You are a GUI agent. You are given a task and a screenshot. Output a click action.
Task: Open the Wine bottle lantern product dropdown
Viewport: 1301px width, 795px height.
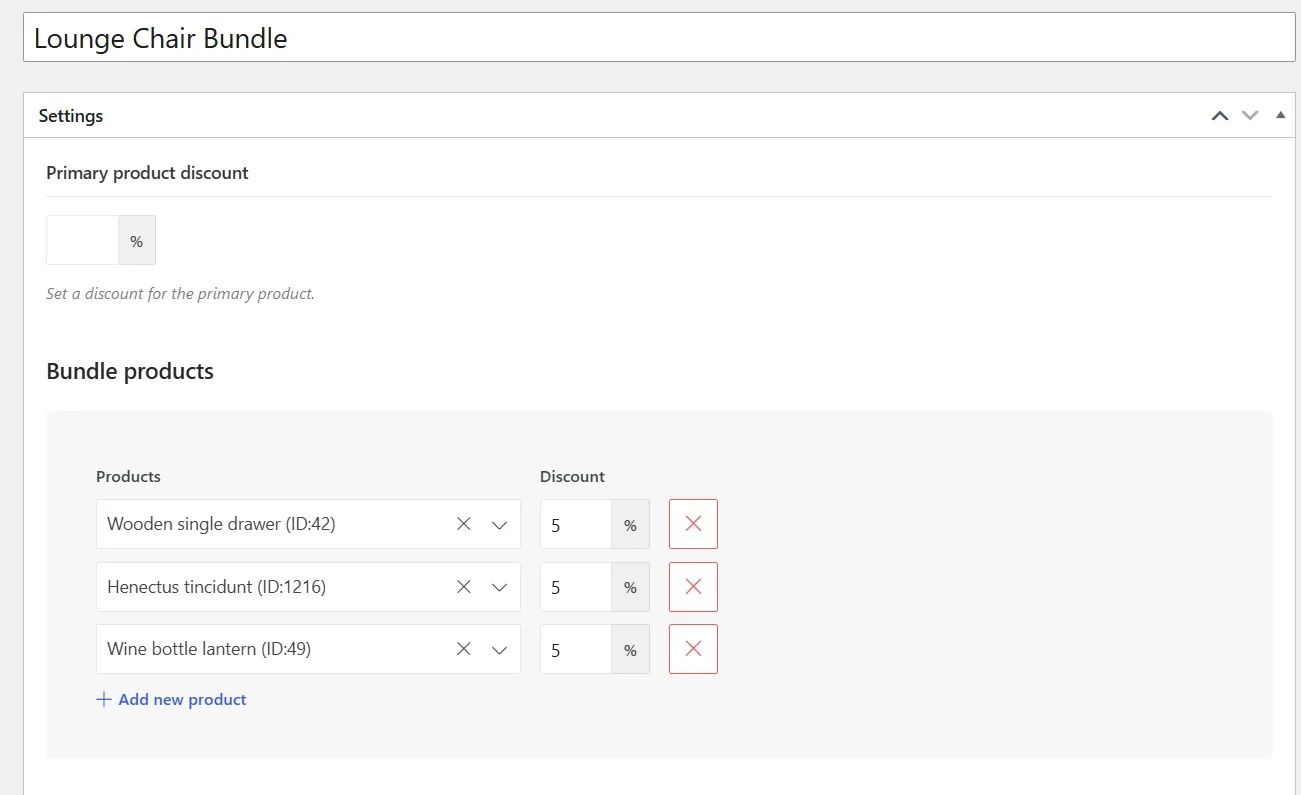500,649
